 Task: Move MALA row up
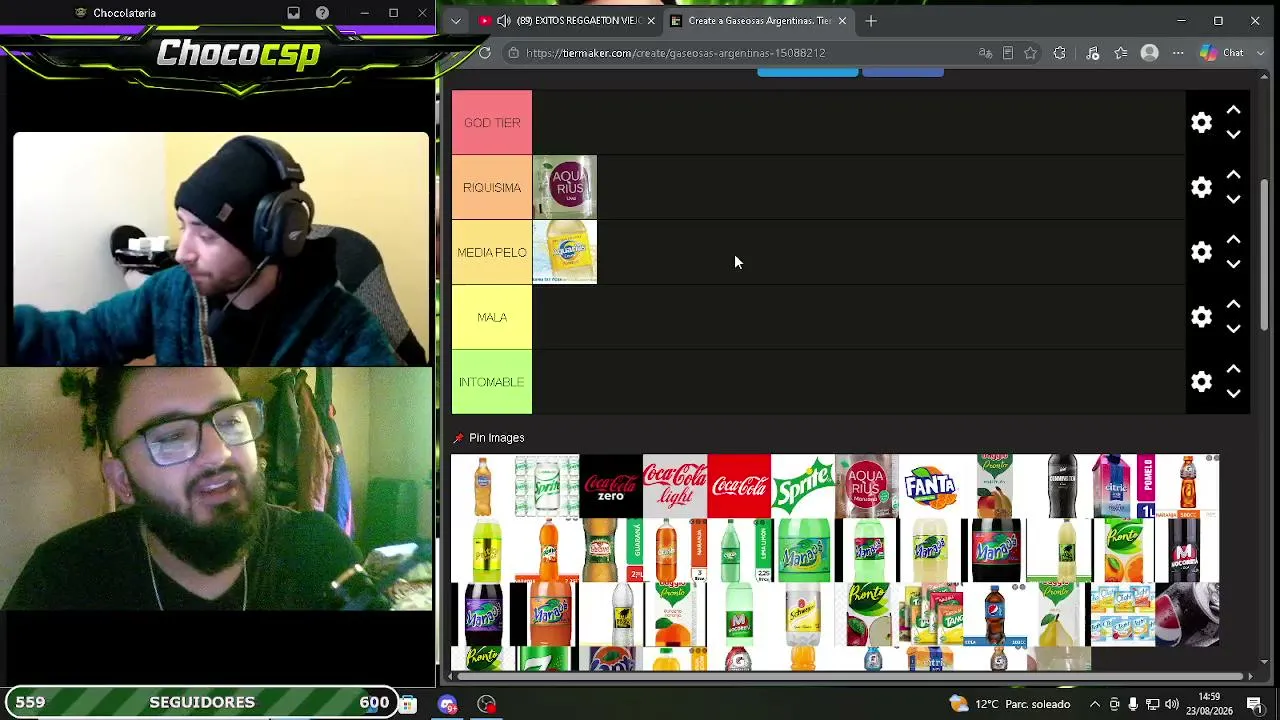tap(1234, 305)
